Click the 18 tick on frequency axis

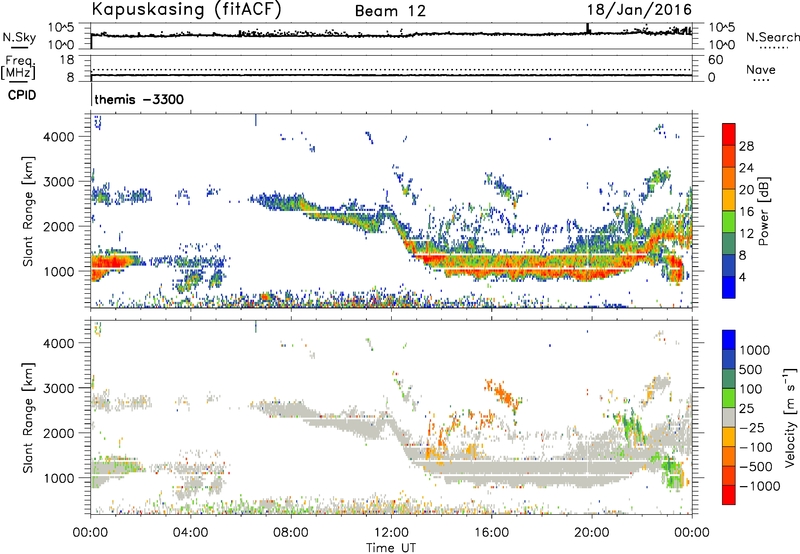(x=67, y=60)
